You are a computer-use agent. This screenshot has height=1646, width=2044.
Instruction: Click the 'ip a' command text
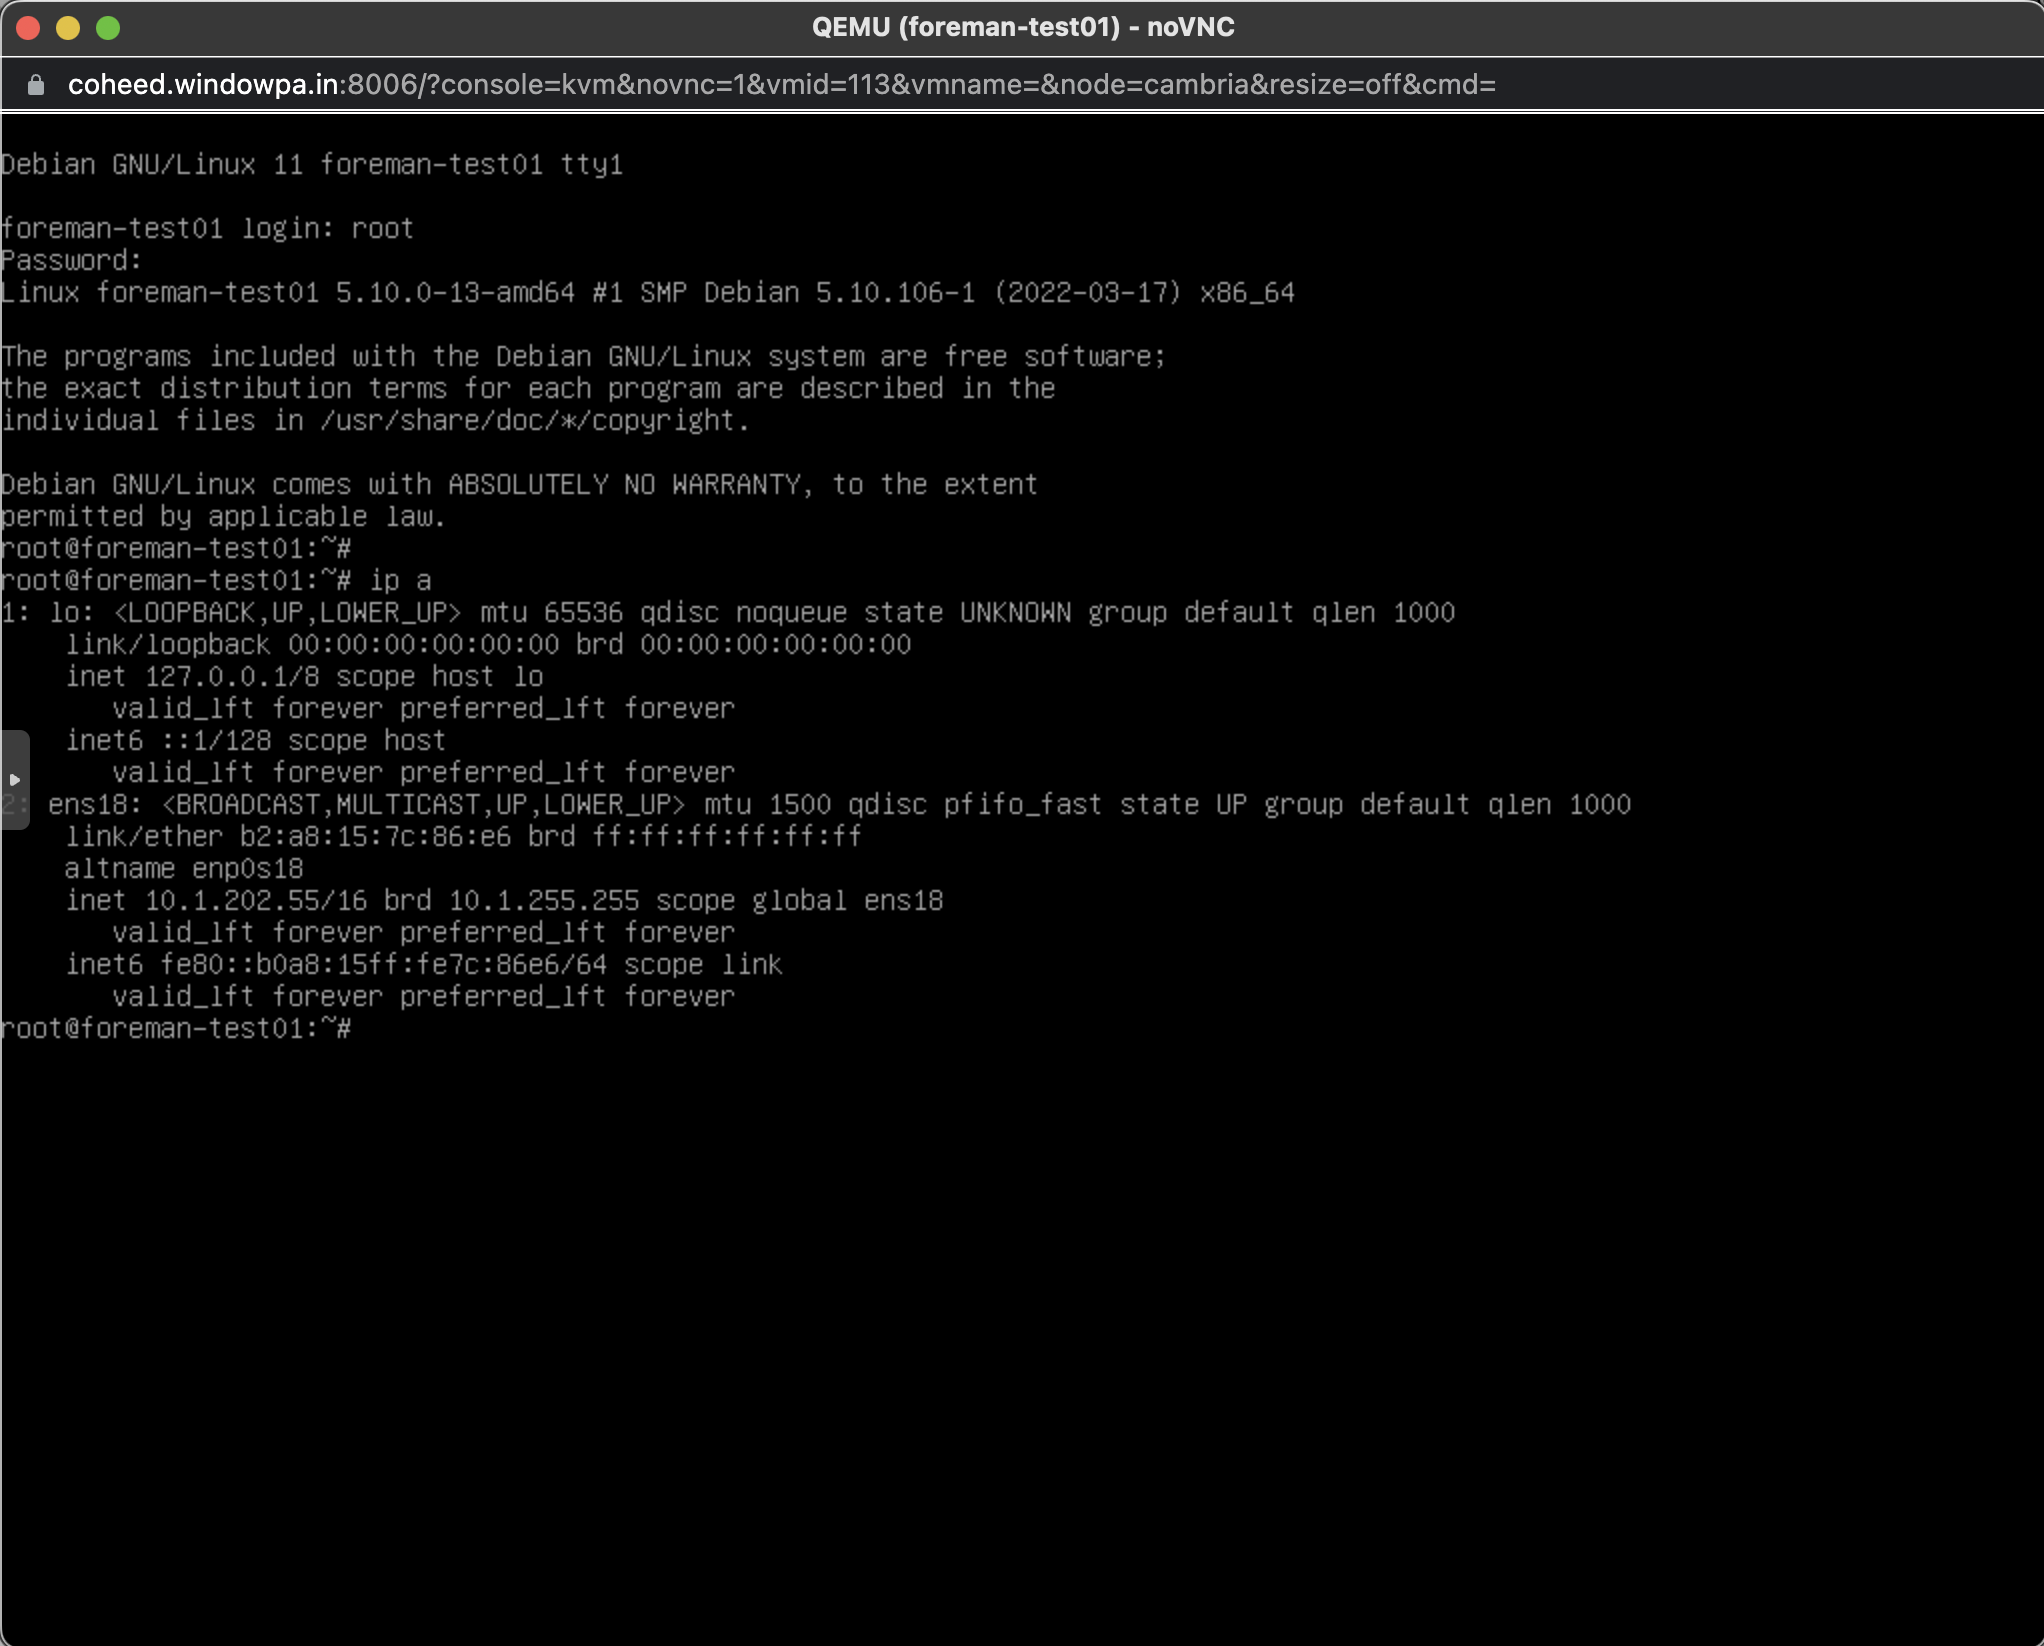(400, 580)
